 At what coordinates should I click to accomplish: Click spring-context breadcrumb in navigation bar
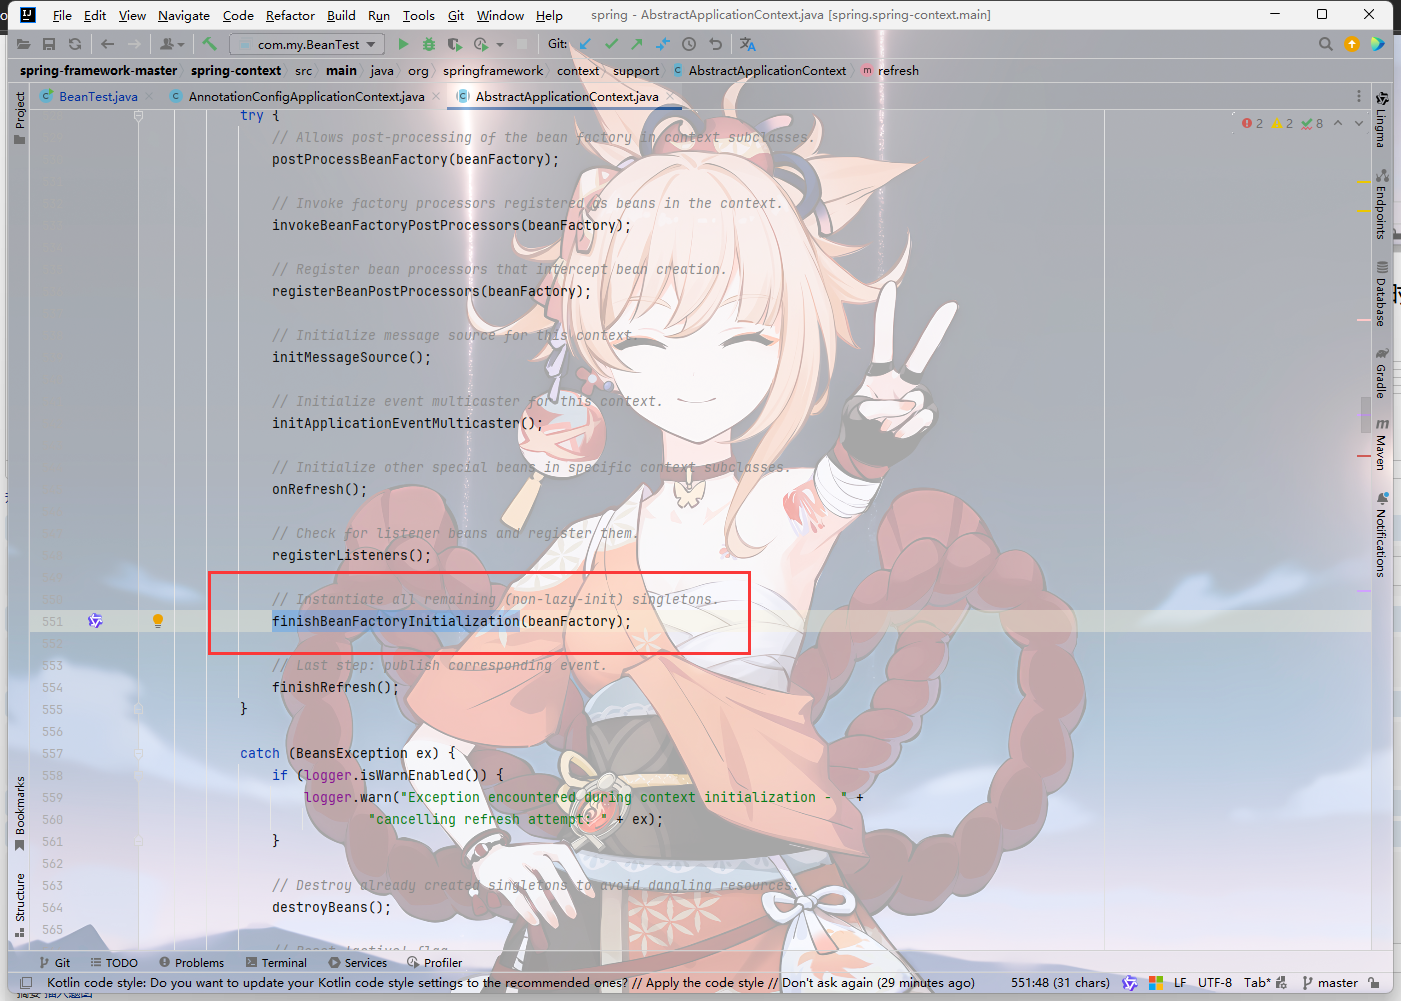236,71
